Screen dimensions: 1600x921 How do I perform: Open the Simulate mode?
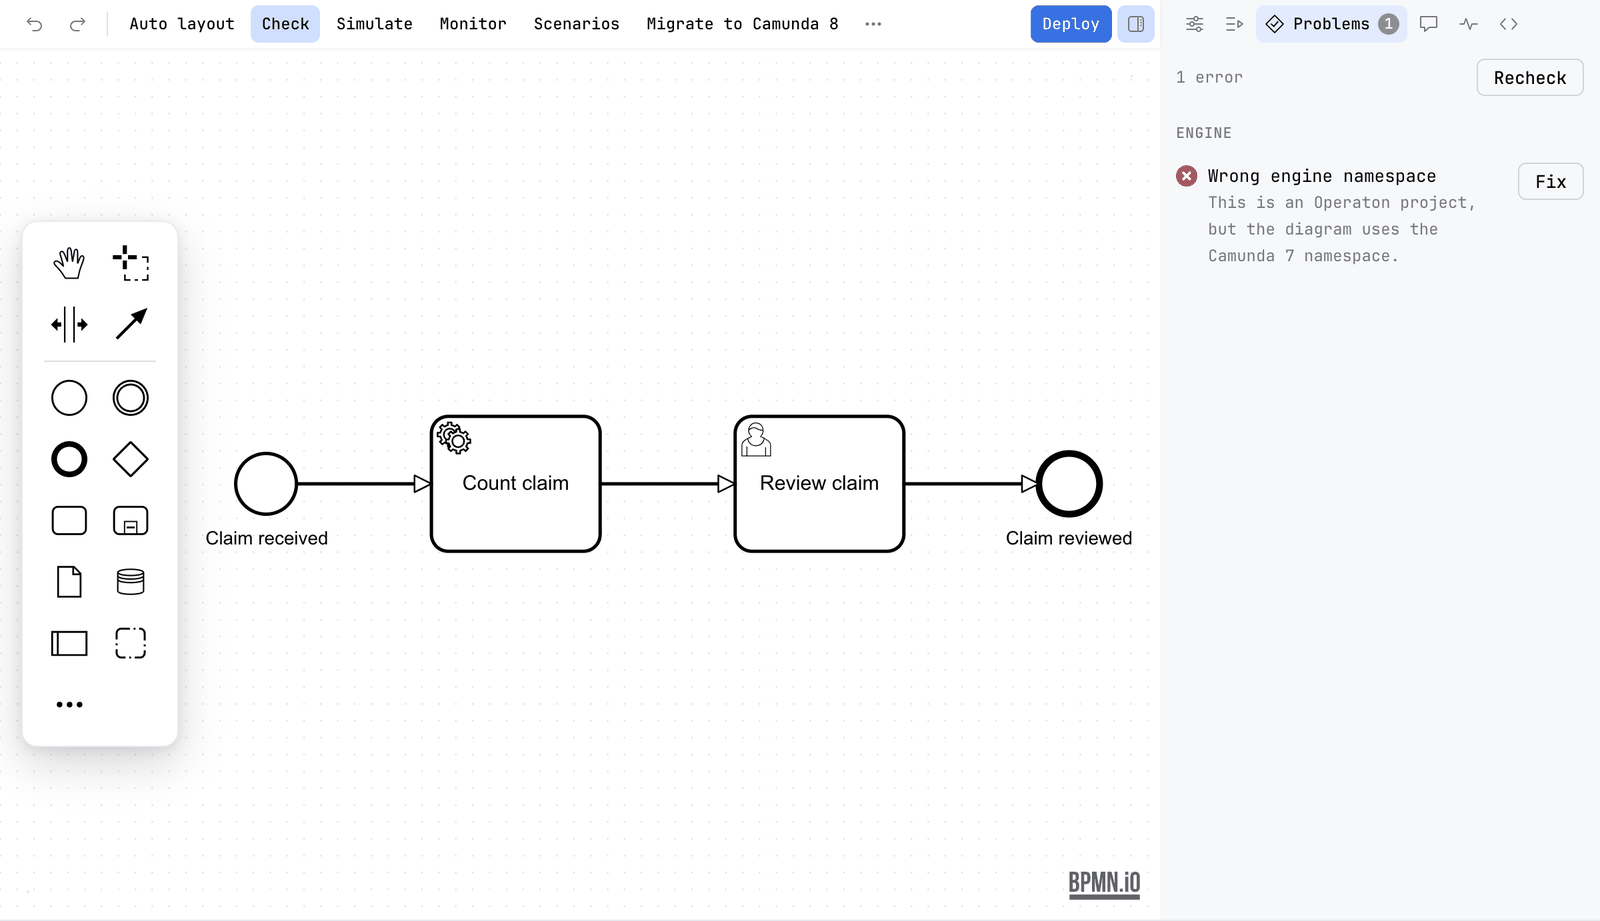click(374, 24)
